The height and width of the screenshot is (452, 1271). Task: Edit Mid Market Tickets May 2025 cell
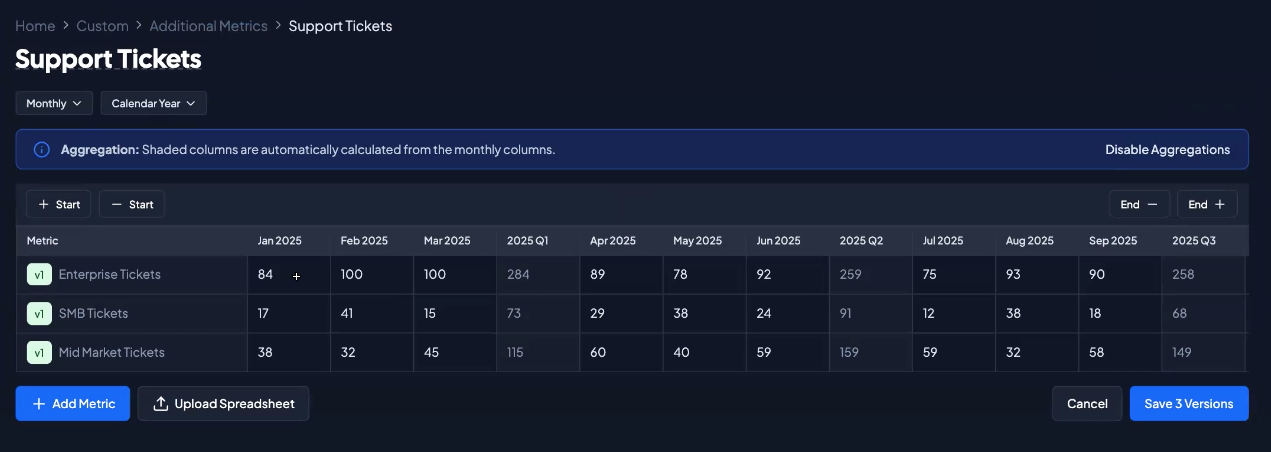click(704, 353)
